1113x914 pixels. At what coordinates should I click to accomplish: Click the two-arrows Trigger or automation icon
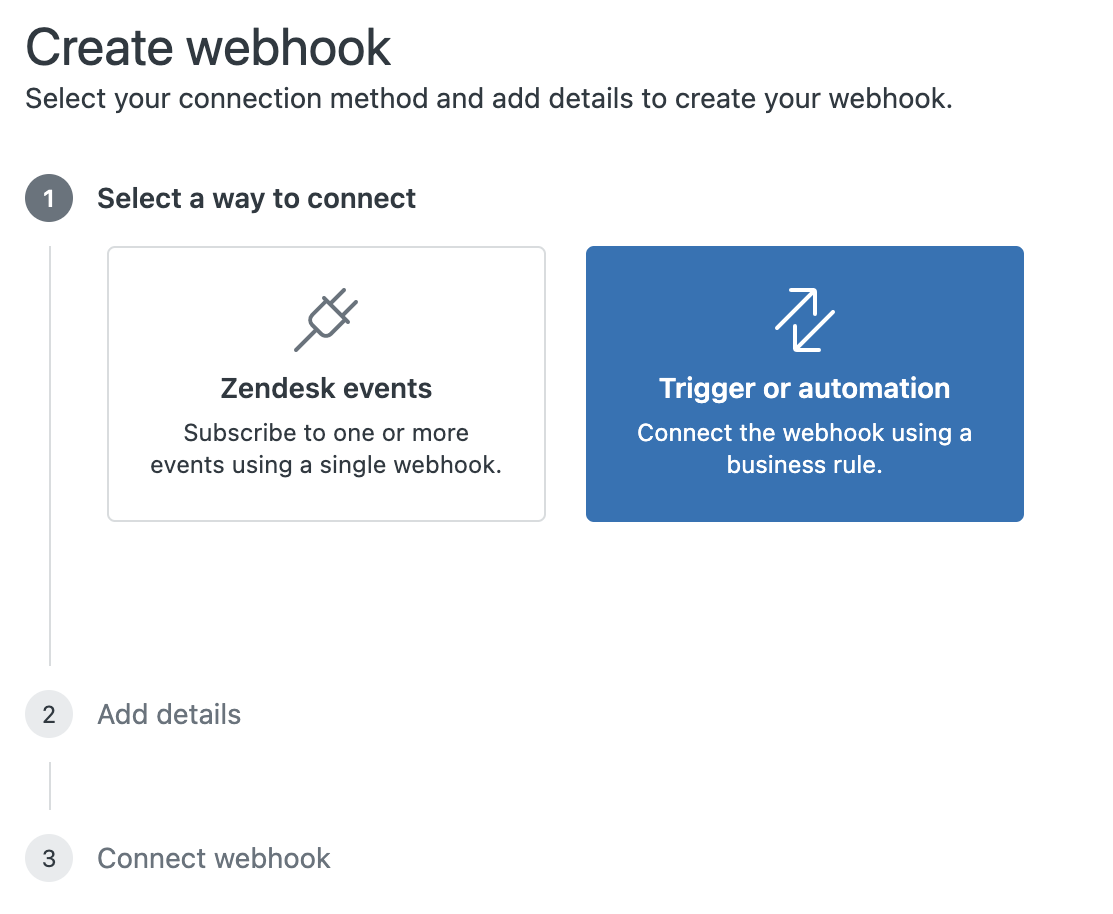[x=804, y=319]
